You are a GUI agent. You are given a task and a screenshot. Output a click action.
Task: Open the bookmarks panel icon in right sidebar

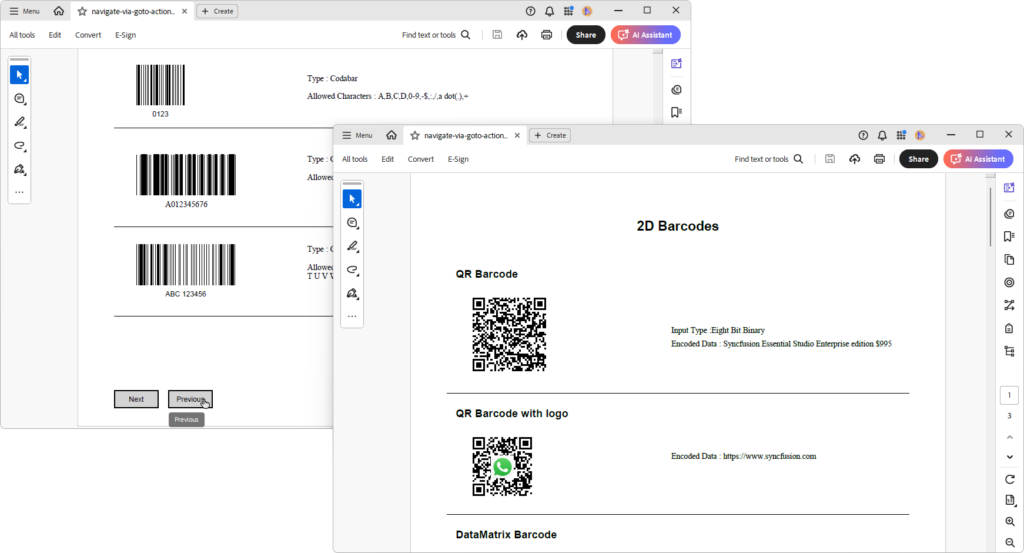[x=1009, y=236]
